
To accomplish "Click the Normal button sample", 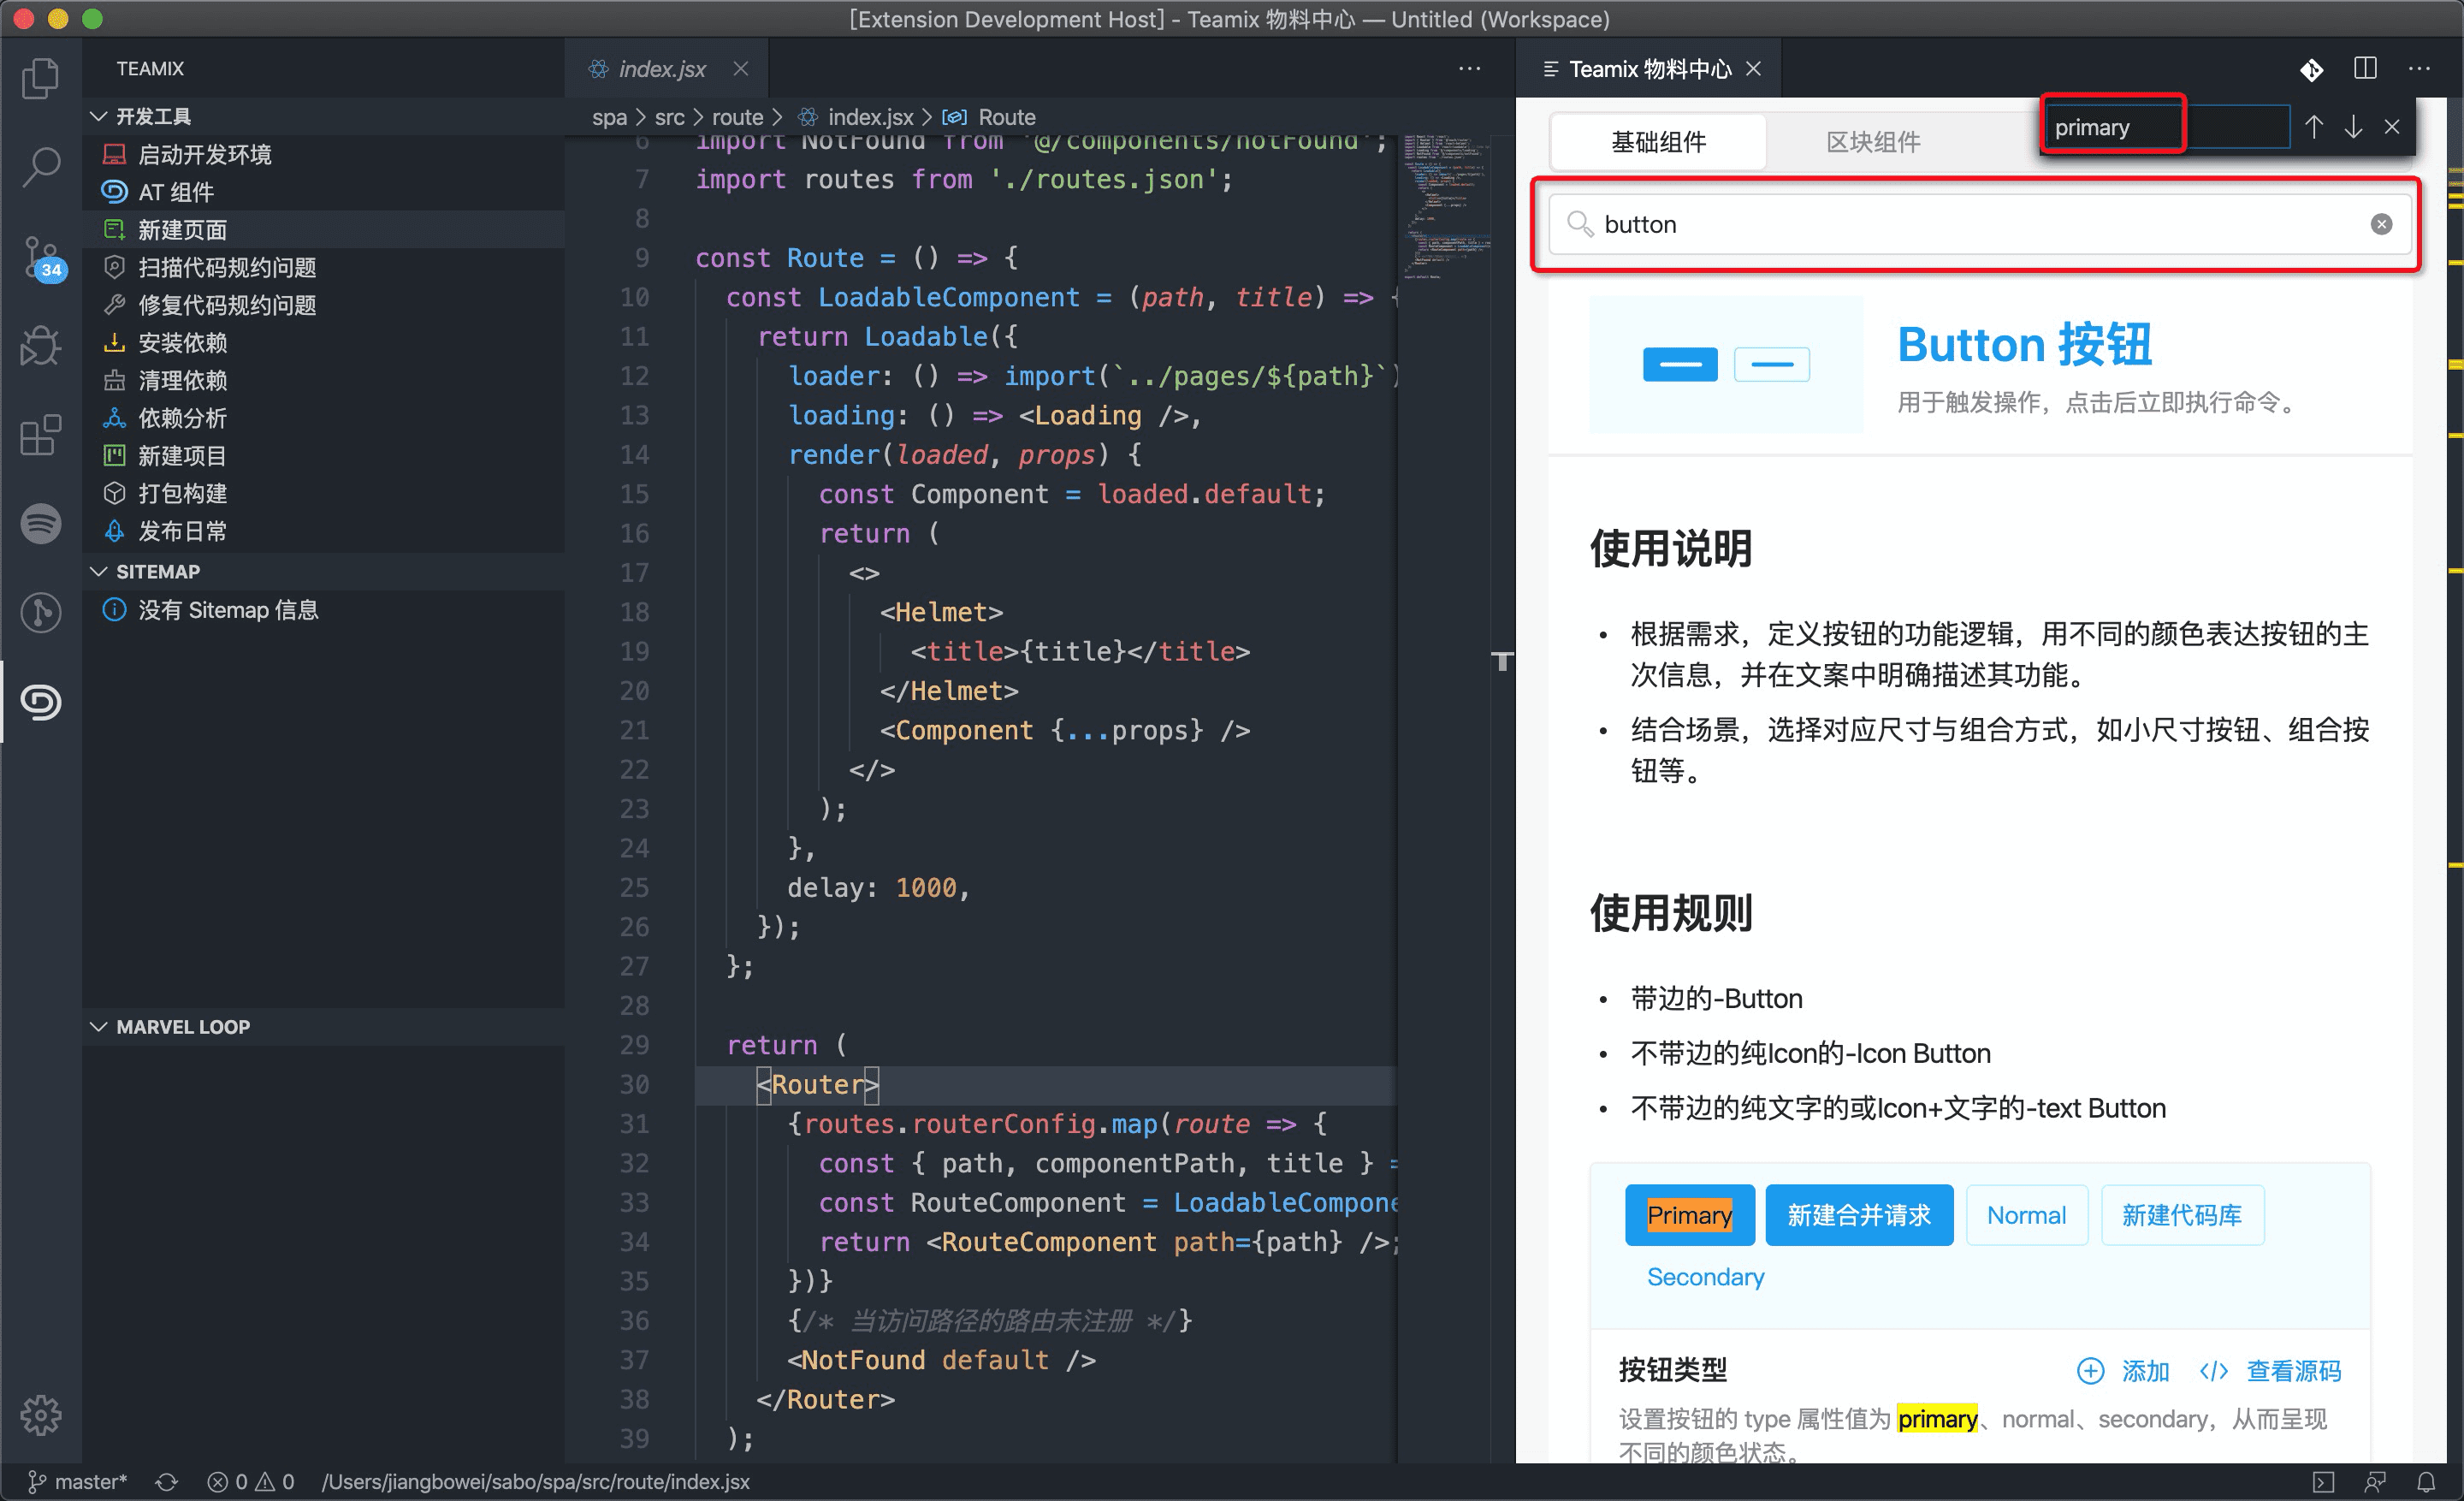I will click(2026, 1215).
